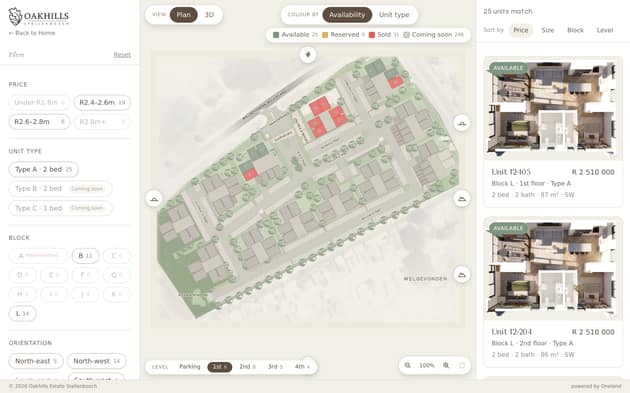This screenshot has height=393, width=630.
Task: Click the '25 units match' text
Action: tap(508, 11)
